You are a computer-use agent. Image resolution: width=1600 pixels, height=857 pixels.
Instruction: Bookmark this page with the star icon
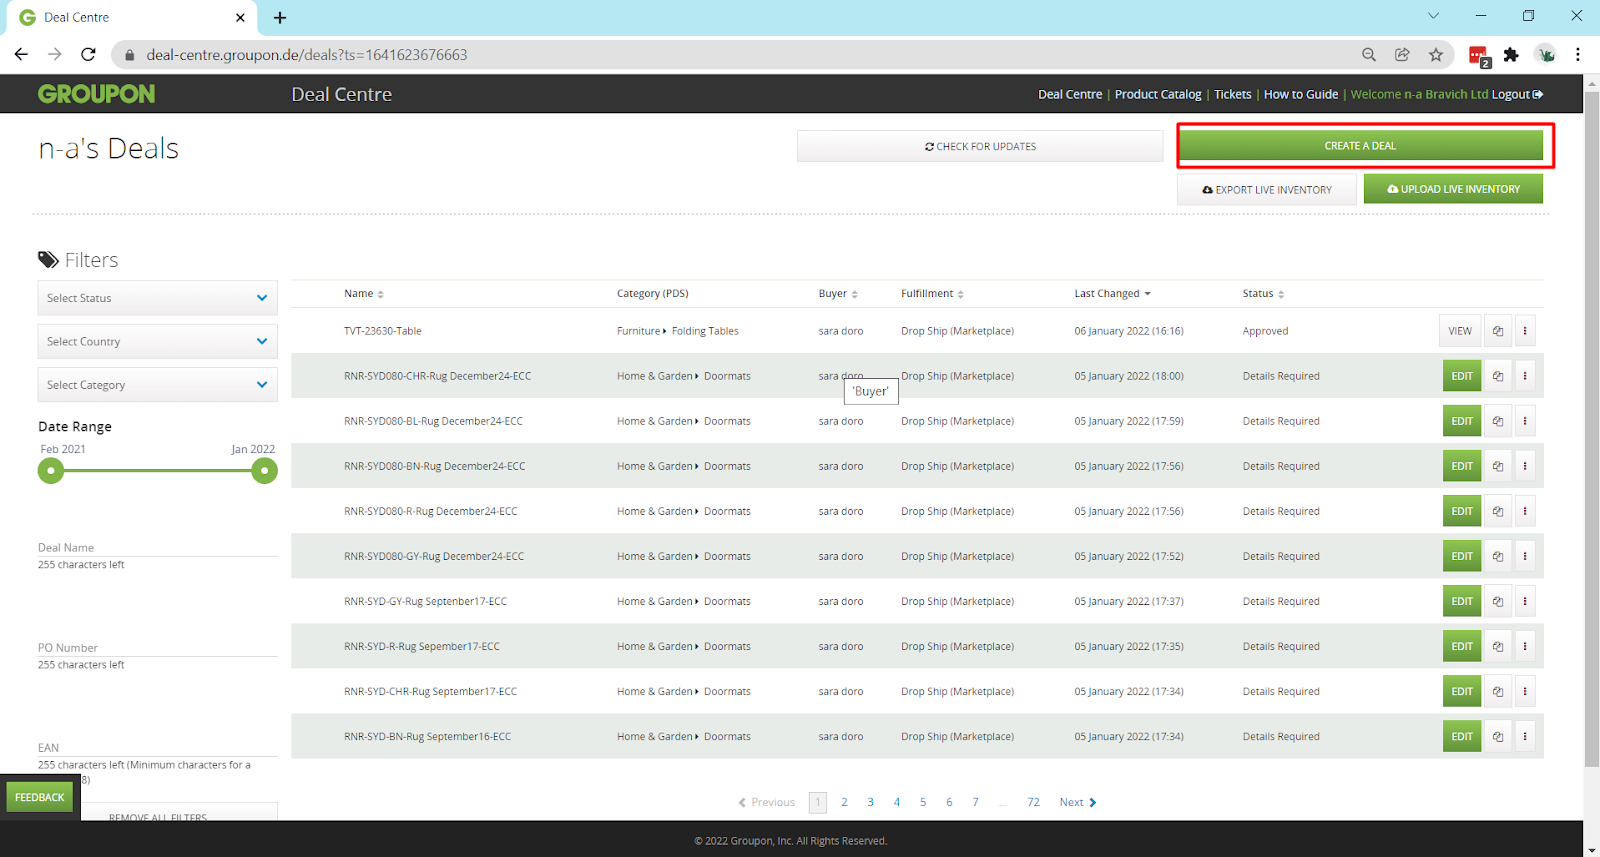[1436, 55]
